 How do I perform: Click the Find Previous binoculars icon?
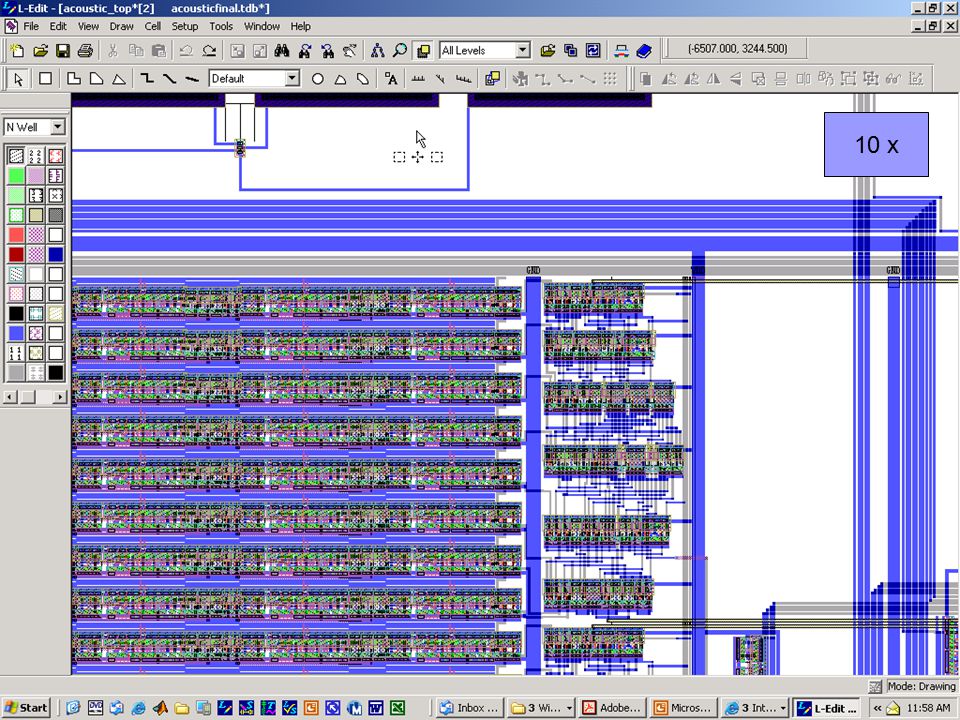[327, 51]
